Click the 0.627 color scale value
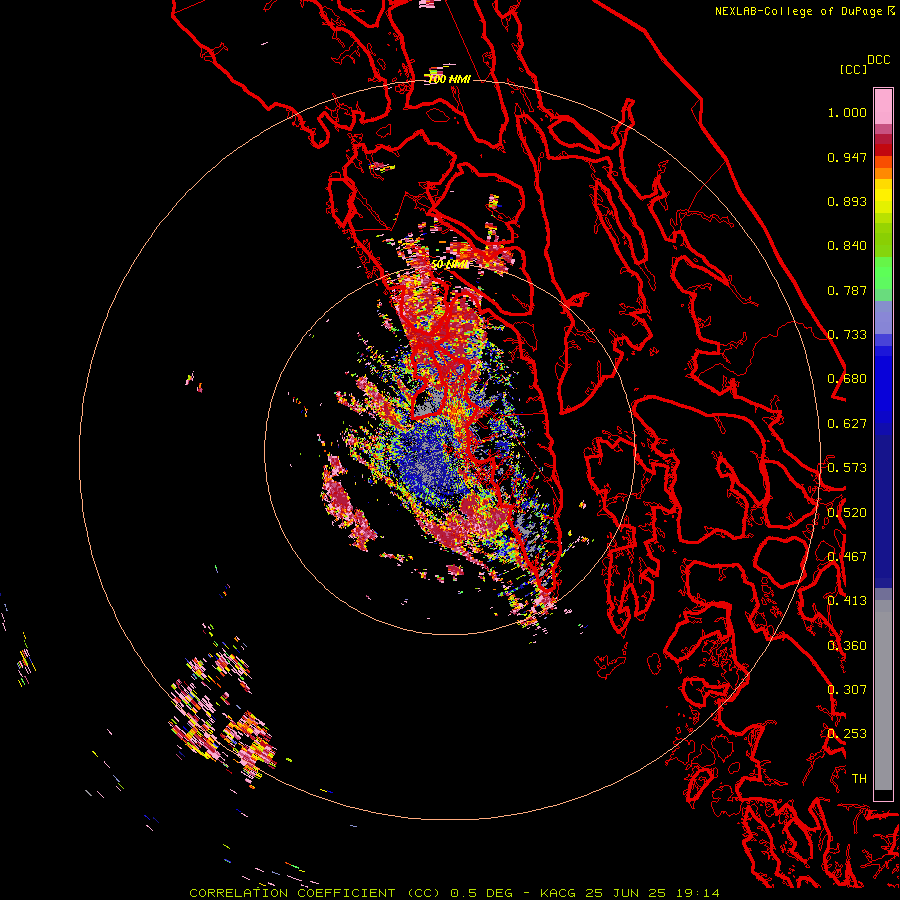900x900 pixels. (x=847, y=424)
